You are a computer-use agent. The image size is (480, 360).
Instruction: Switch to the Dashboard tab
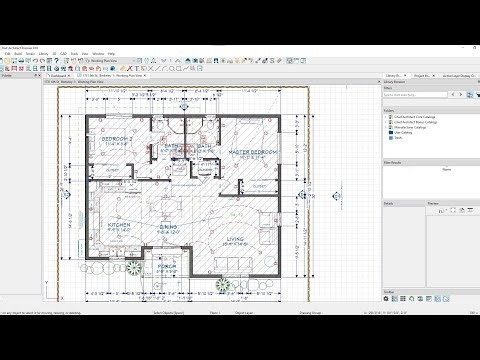point(58,76)
